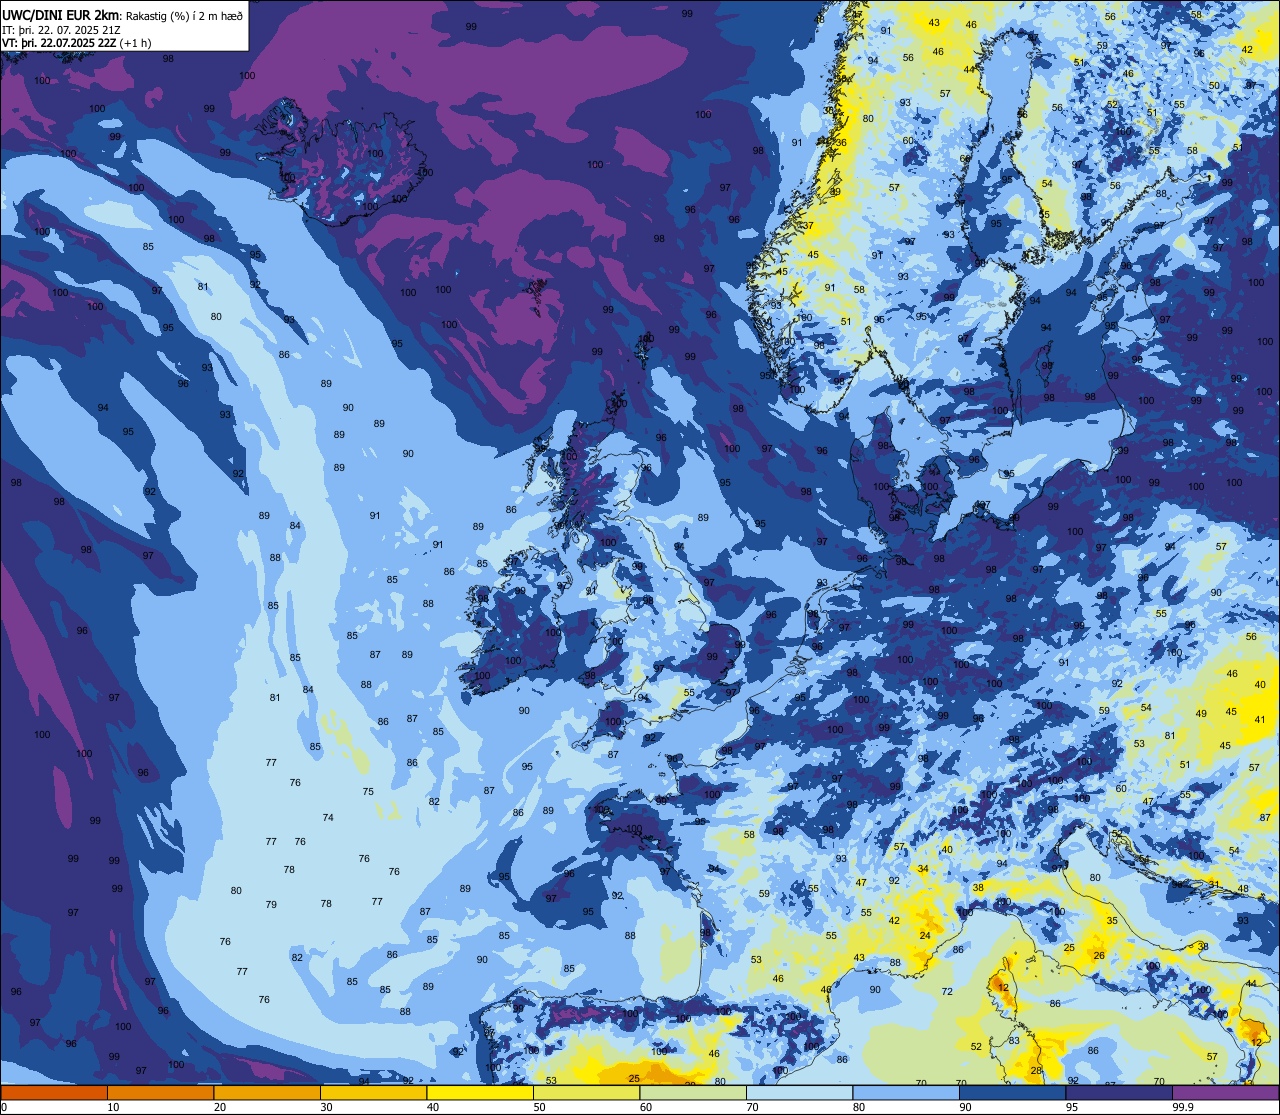Click legend scale label '20'
Viewport: 1280px width, 1115px height.
pyautogui.click(x=220, y=1106)
